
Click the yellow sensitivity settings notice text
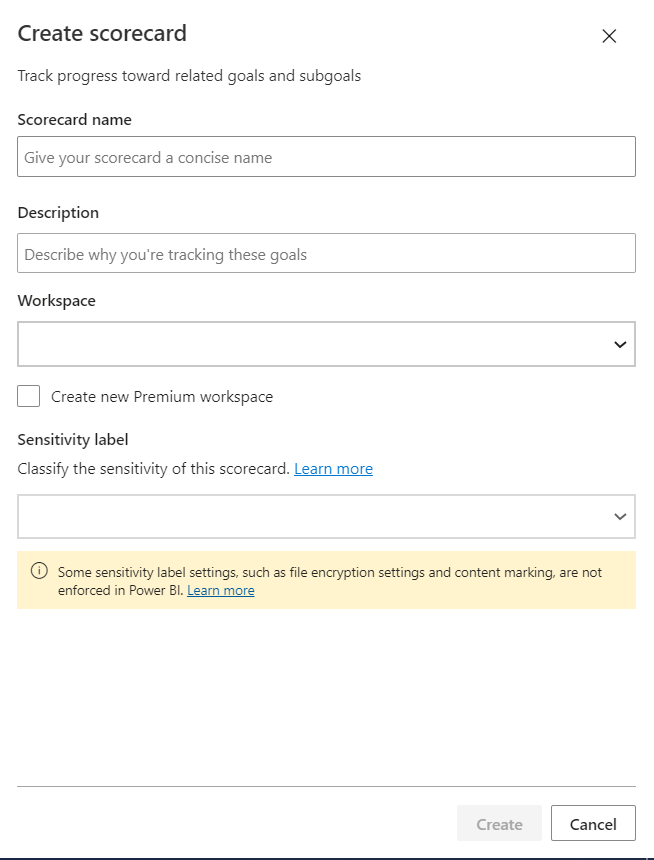click(330, 581)
